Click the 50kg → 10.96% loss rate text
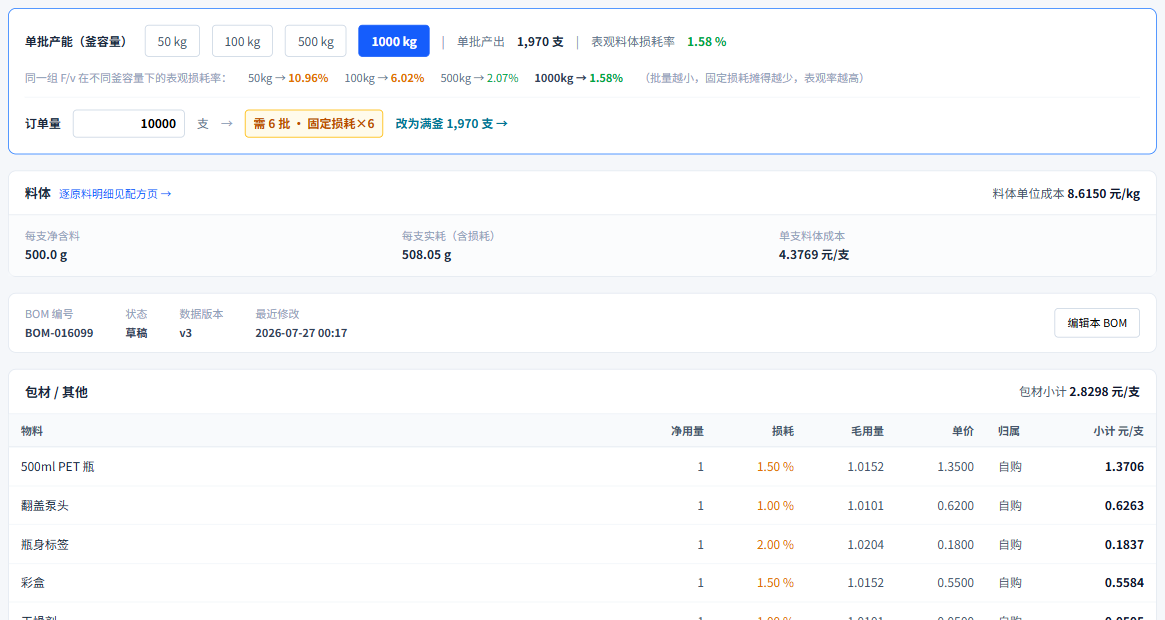The height and width of the screenshot is (620, 1165). [x=288, y=78]
